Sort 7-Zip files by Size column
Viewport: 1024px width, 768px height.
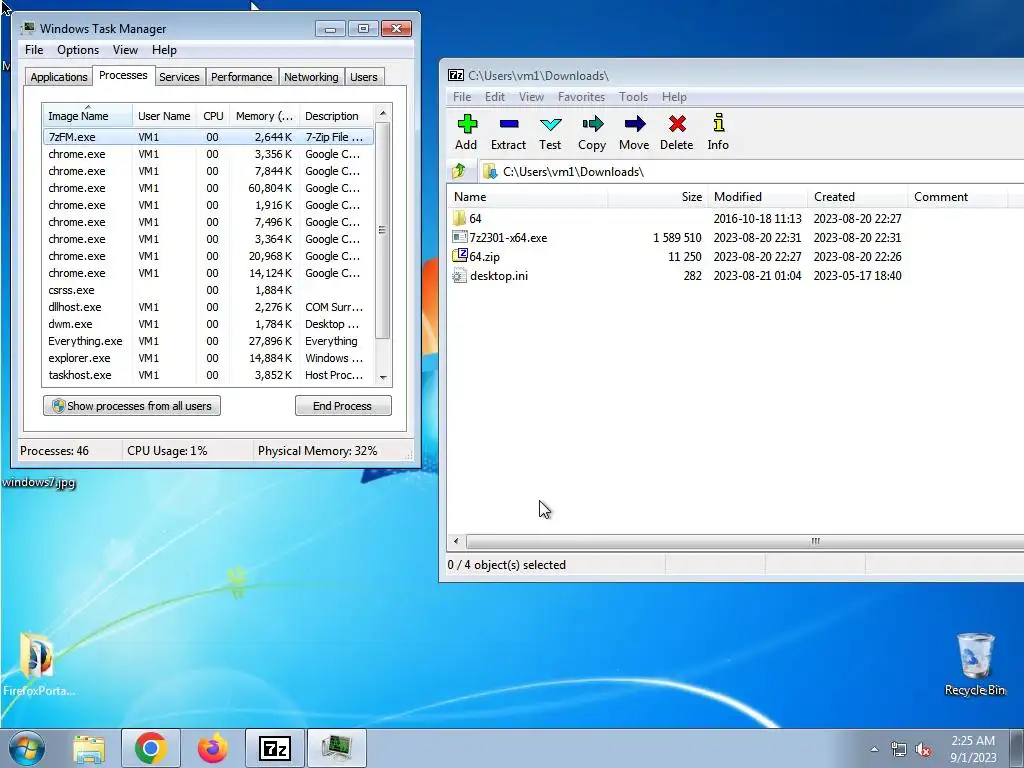tap(657, 197)
